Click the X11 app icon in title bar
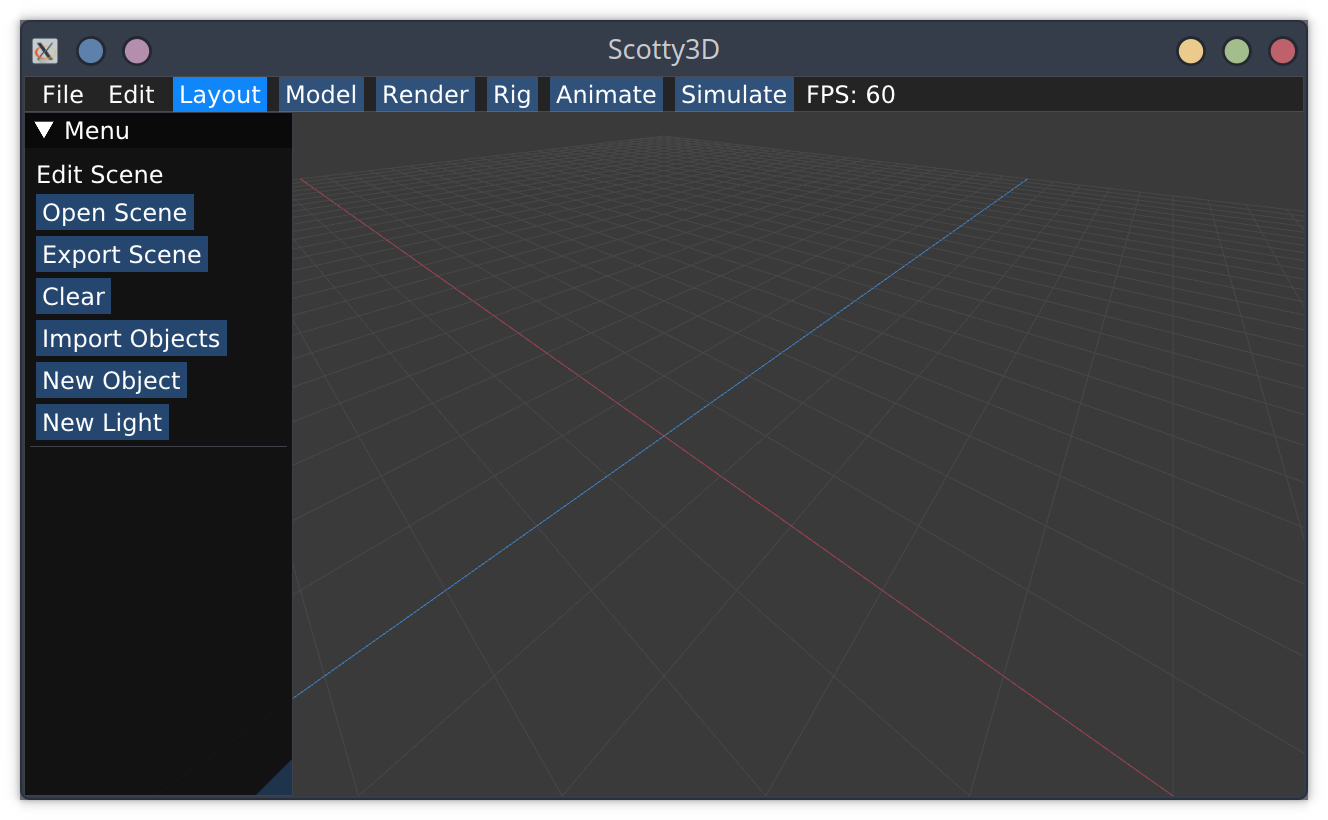The height and width of the screenshot is (820, 1328). (x=45, y=51)
